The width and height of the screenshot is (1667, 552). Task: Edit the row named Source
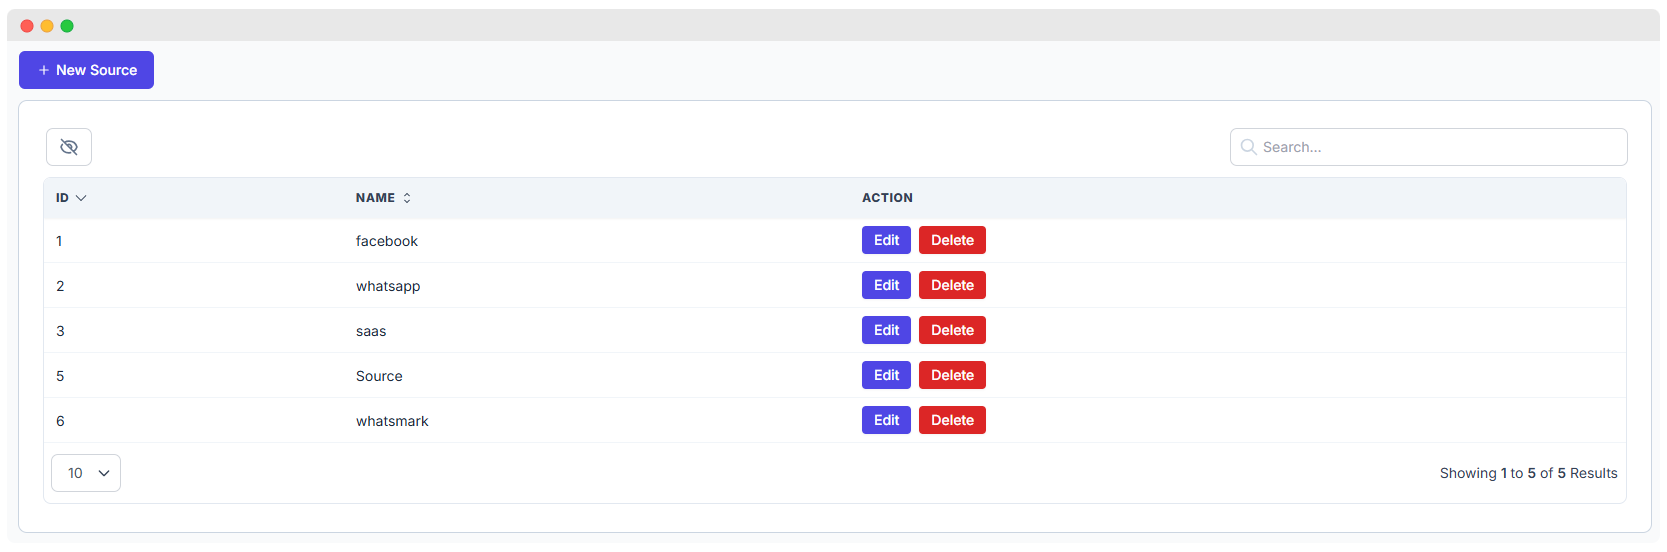pos(886,375)
